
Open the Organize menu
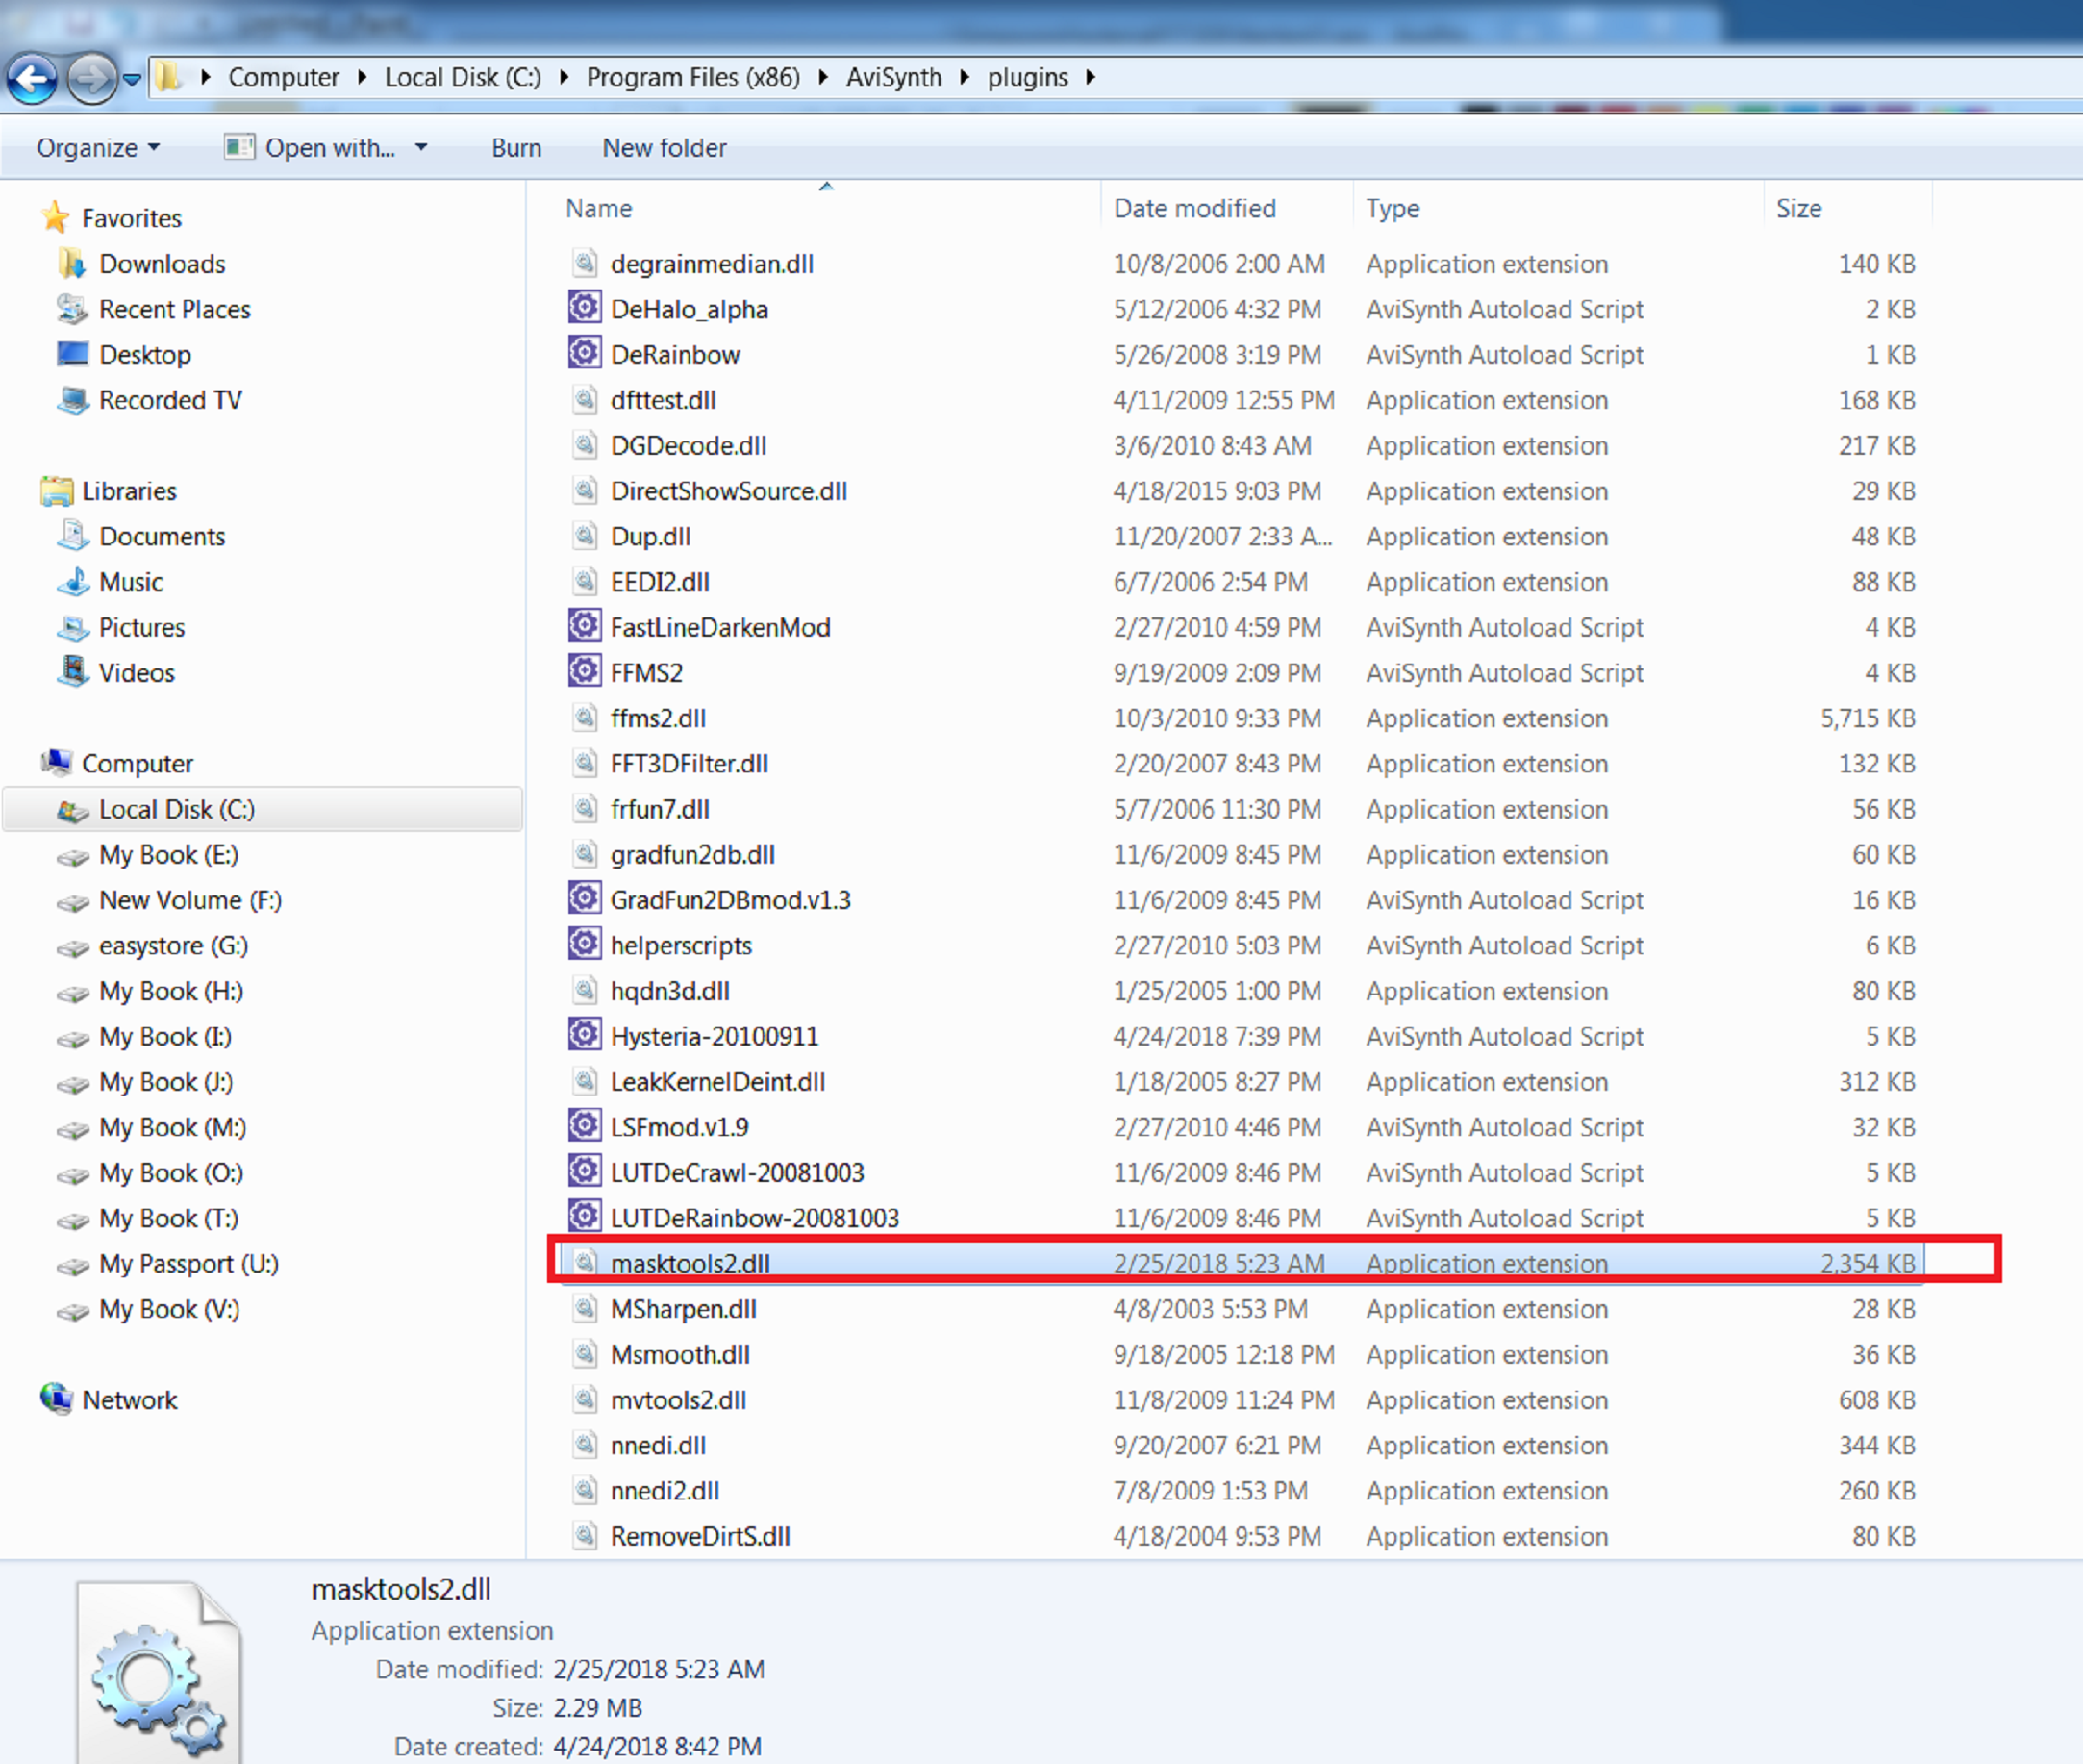pyautogui.click(x=97, y=148)
